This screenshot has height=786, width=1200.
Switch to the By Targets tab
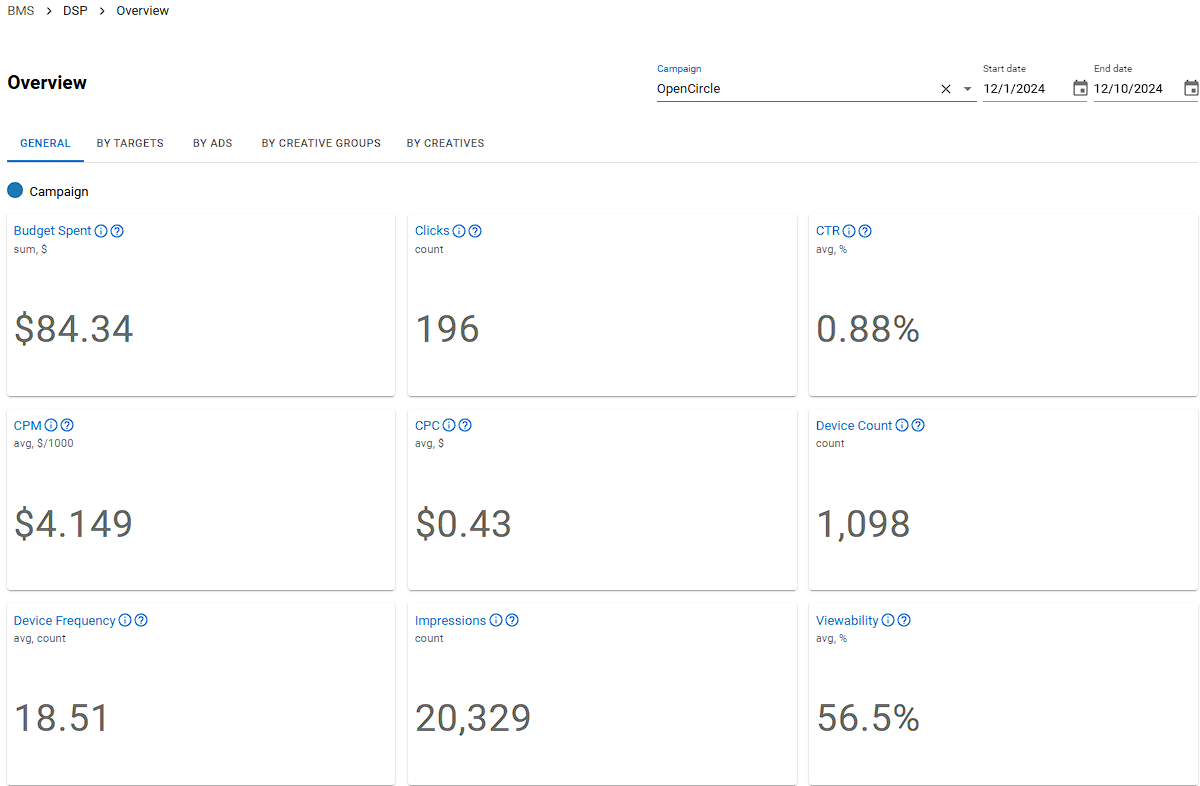[130, 143]
